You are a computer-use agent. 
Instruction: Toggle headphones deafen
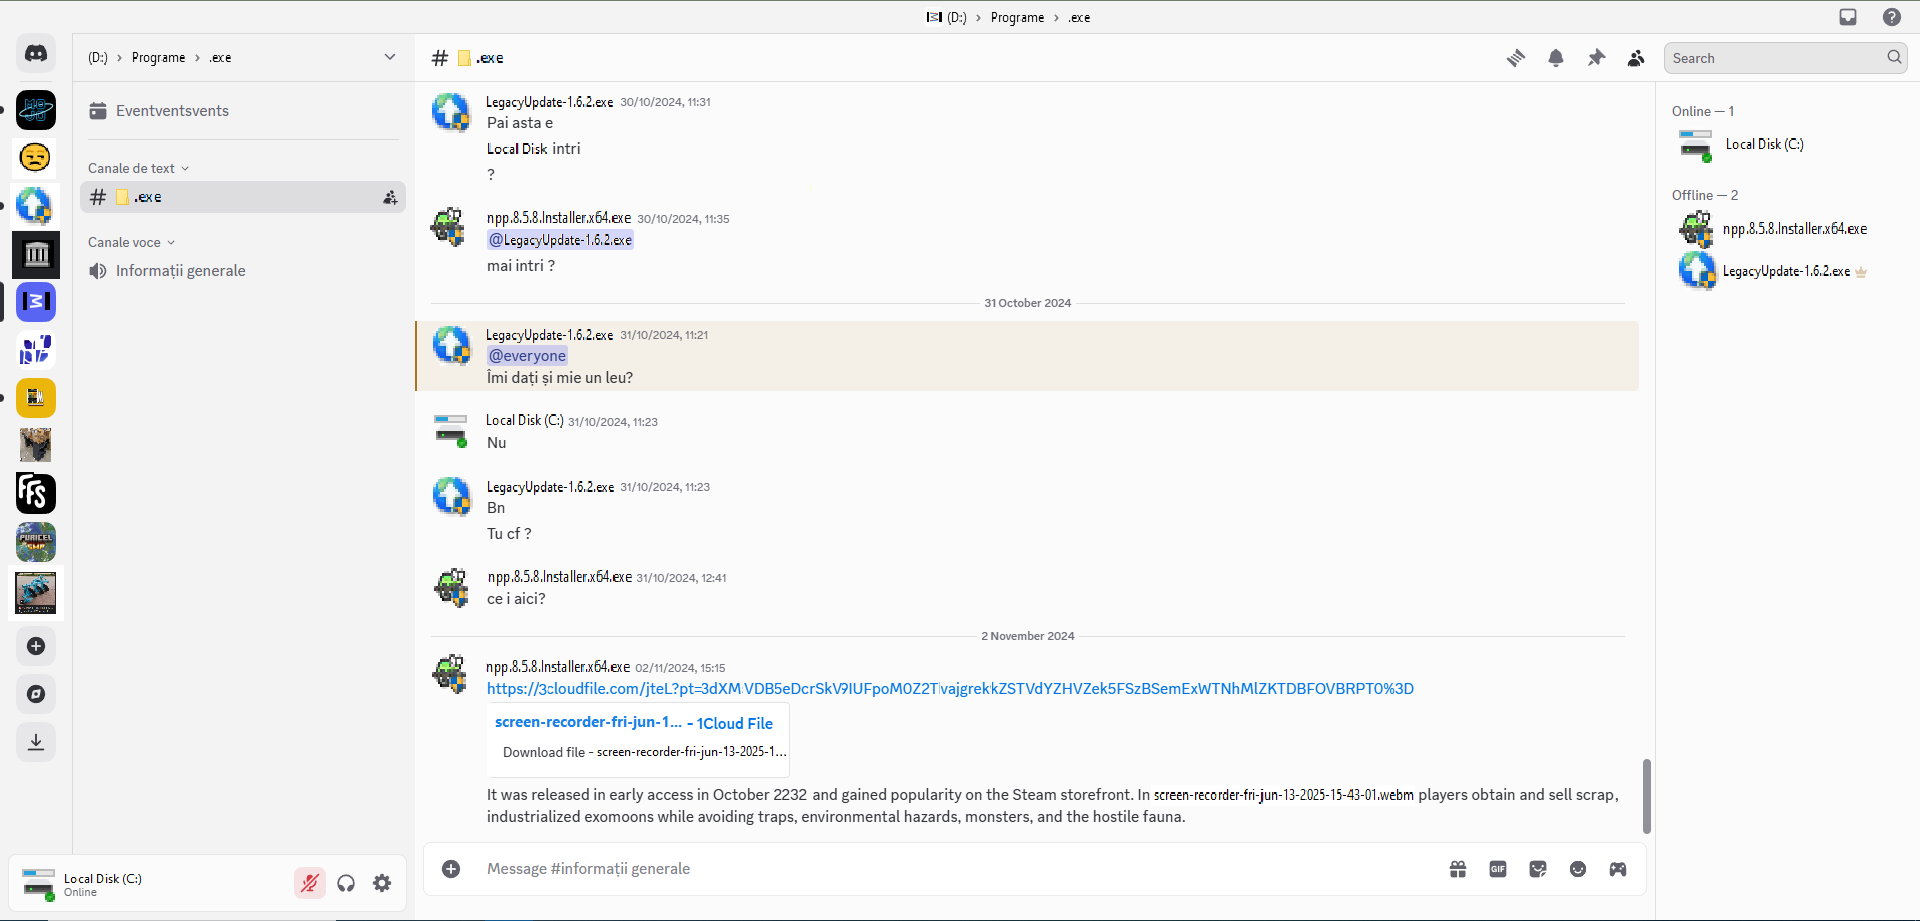[346, 883]
